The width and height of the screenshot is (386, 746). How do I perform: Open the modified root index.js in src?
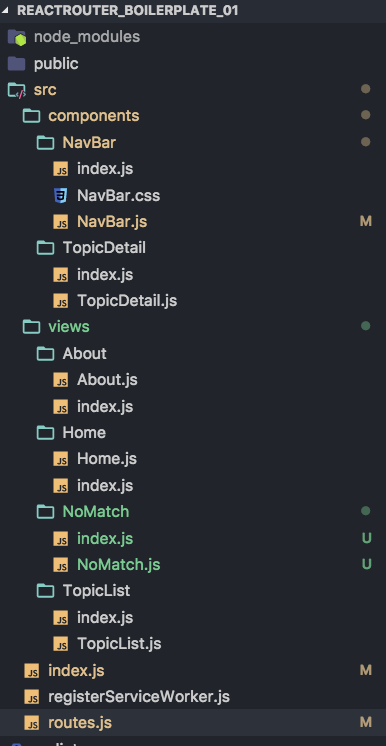coord(76,670)
